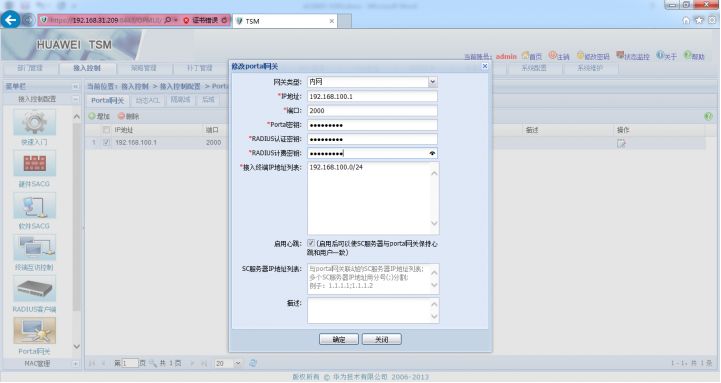This screenshot has width=721, height=383.
Task: Click 帮助 help in the header
Action: click(694, 56)
